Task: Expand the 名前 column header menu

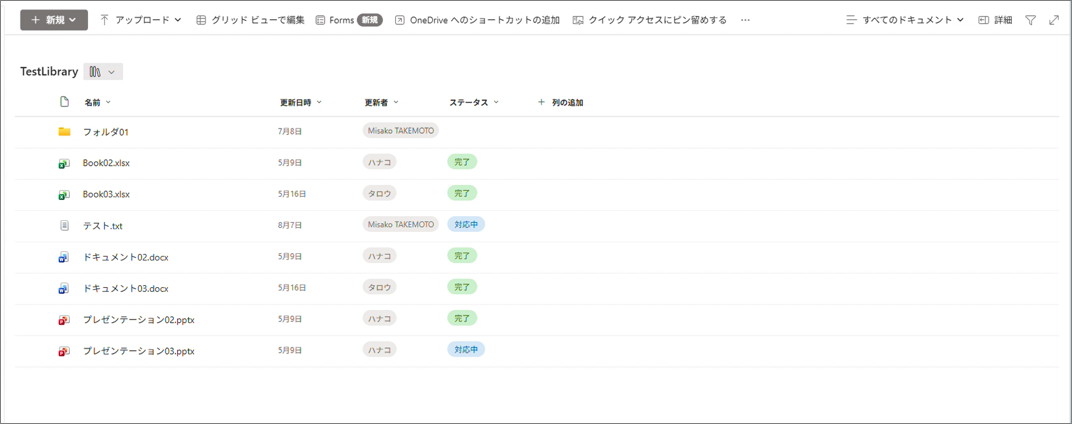Action: pyautogui.click(x=97, y=102)
